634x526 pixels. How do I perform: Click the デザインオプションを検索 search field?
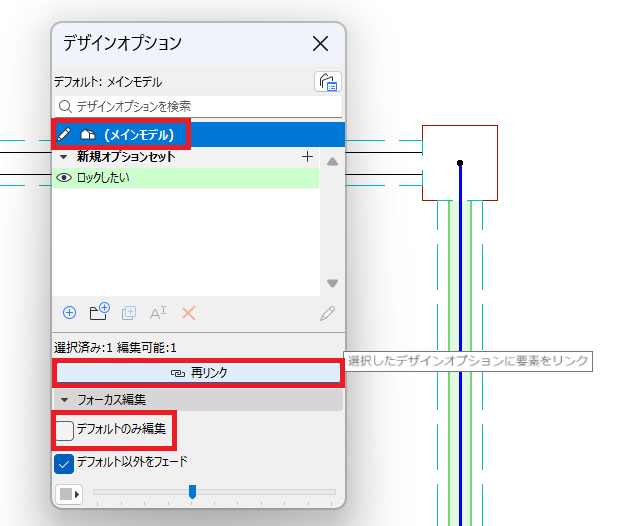click(198, 107)
